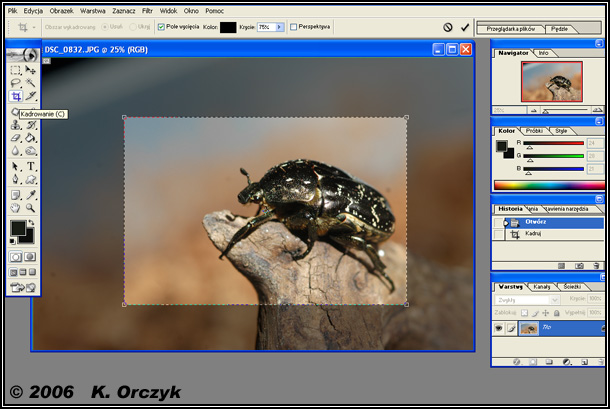Enable the 'Perspektywa' checkbox
The image size is (610, 409).
coord(293,27)
